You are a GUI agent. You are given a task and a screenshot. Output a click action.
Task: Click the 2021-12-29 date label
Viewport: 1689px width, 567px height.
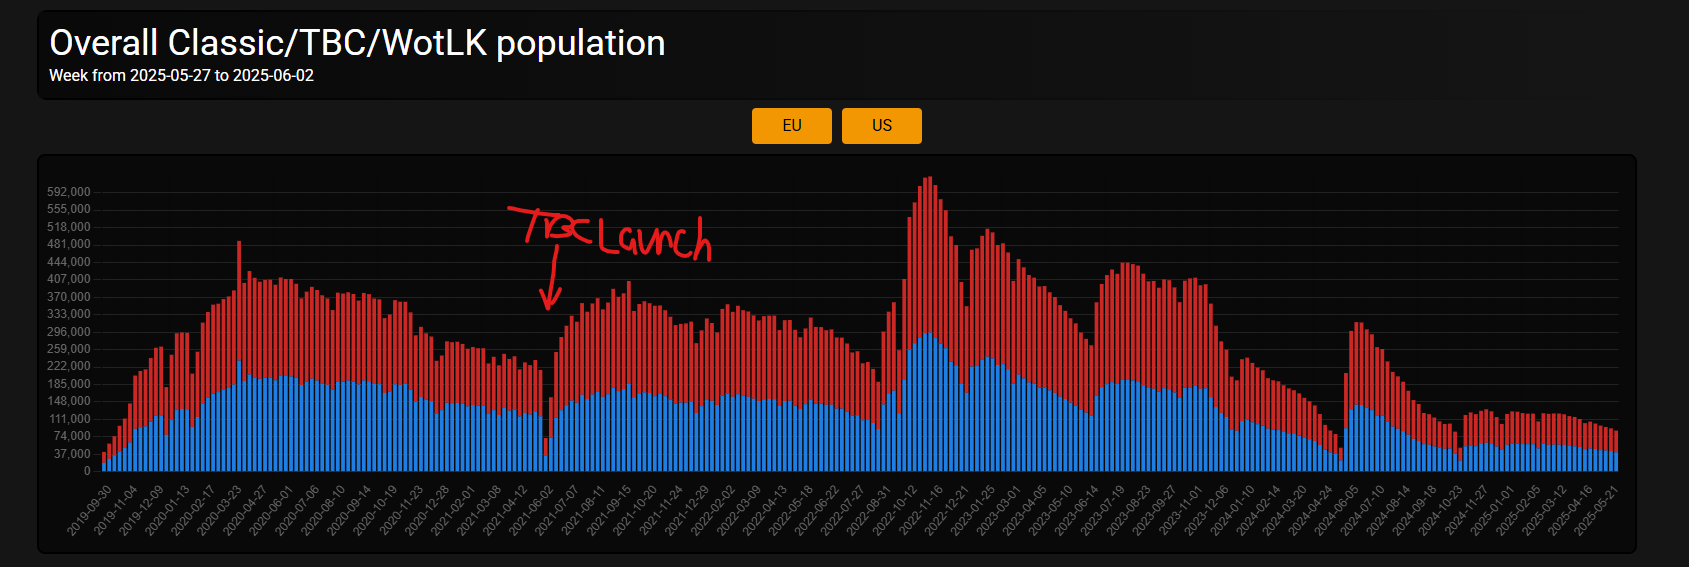coord(687,511)
